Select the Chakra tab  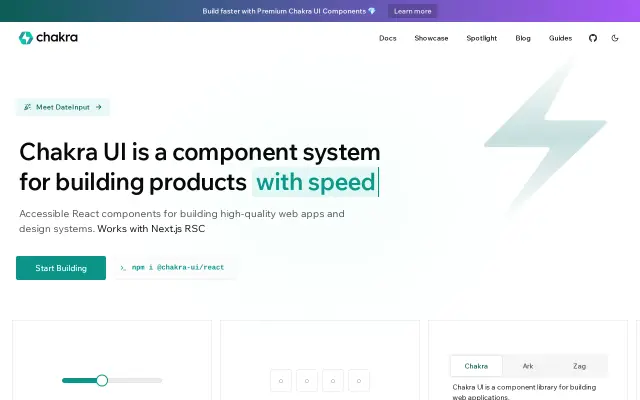476,366
